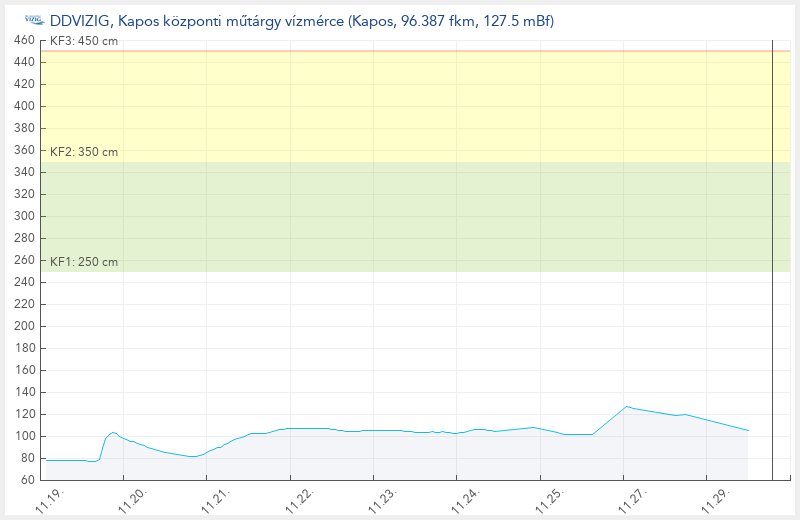Select the 11.27. date tick label
Image resolution: width=800 pixels, height=520 pixels.
click(632, 499)
